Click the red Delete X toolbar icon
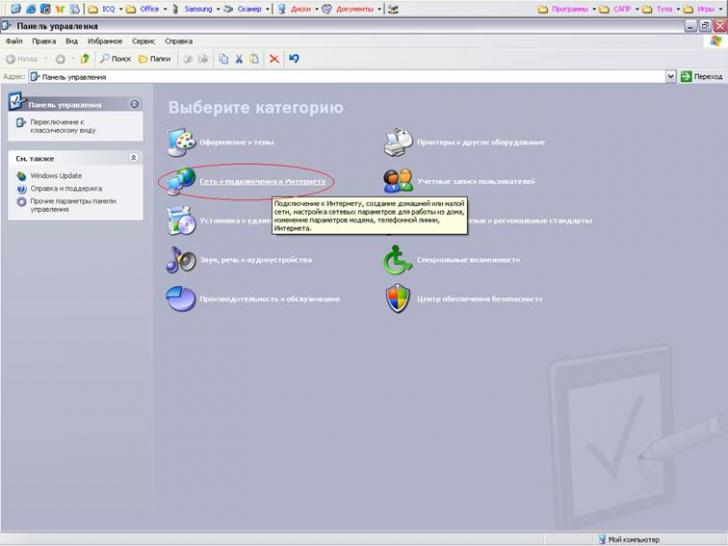The width and height of the screenshot is (728, 546). 274,59
